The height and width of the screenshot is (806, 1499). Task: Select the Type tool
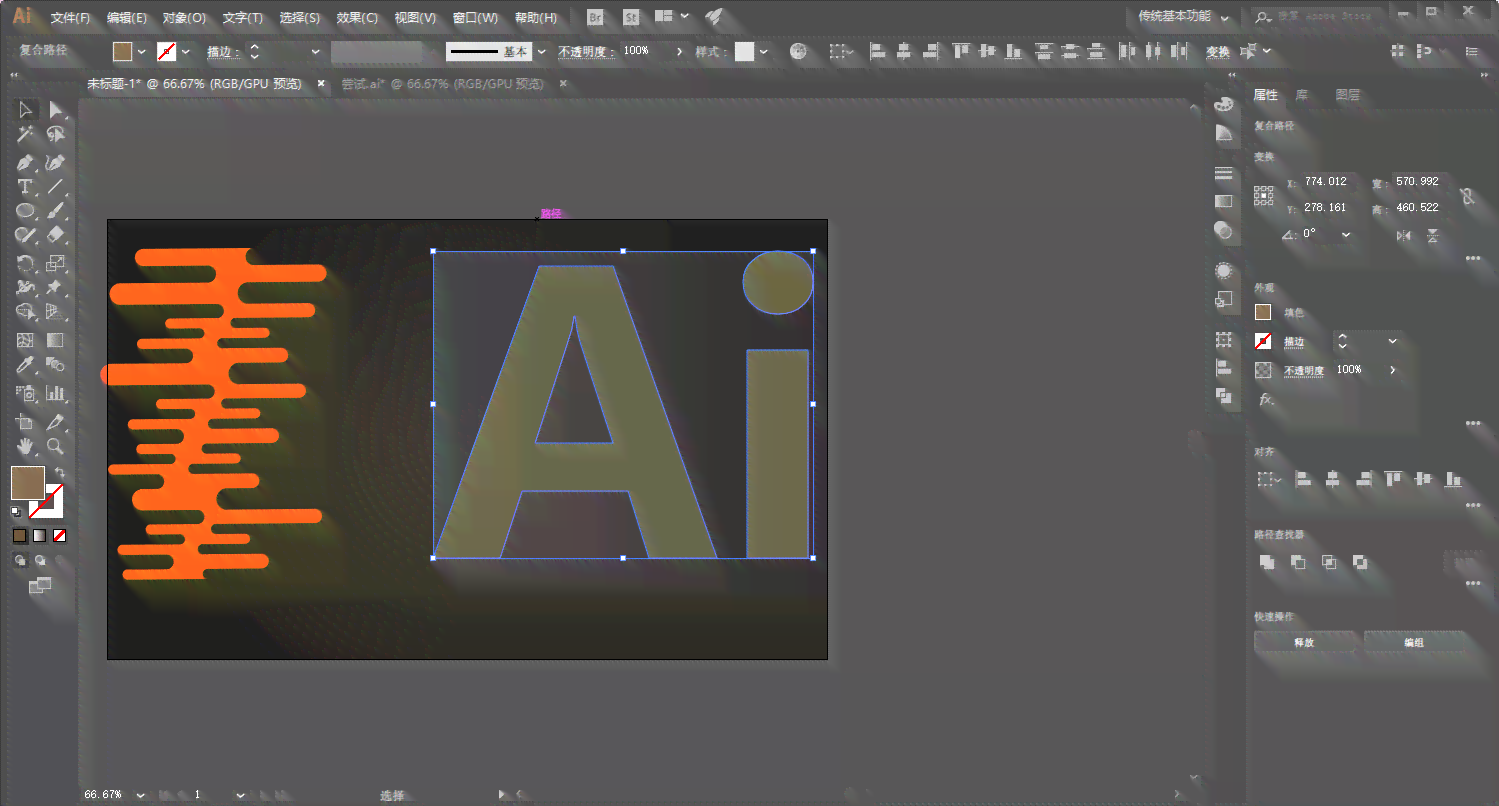[x=26, y=187]
